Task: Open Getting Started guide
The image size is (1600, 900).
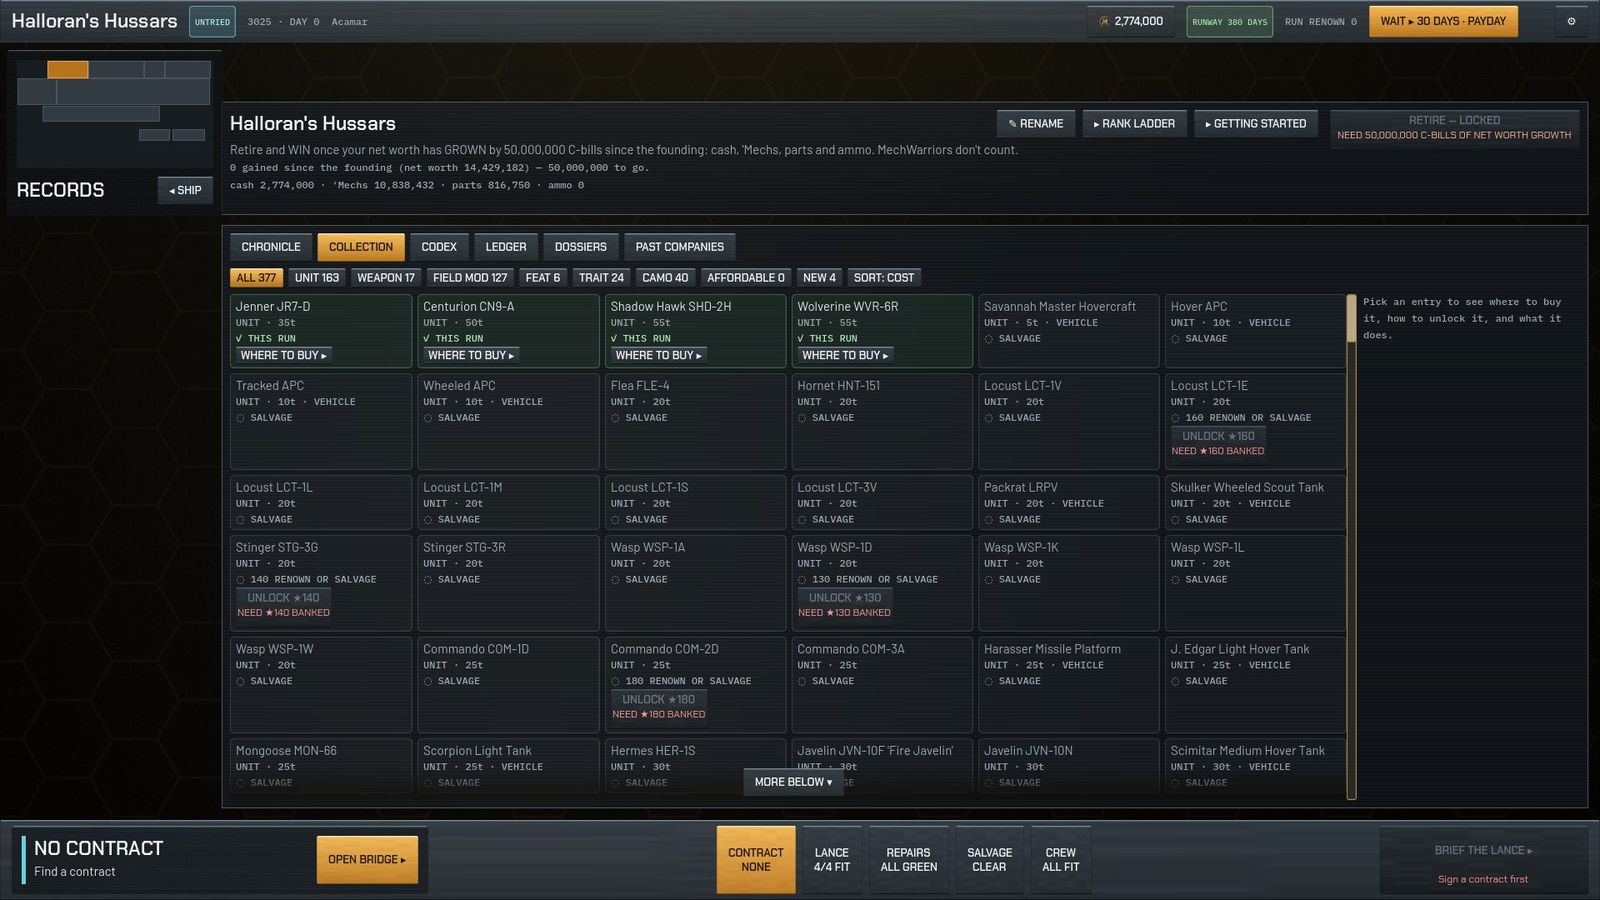Action: pos(1255,124)
